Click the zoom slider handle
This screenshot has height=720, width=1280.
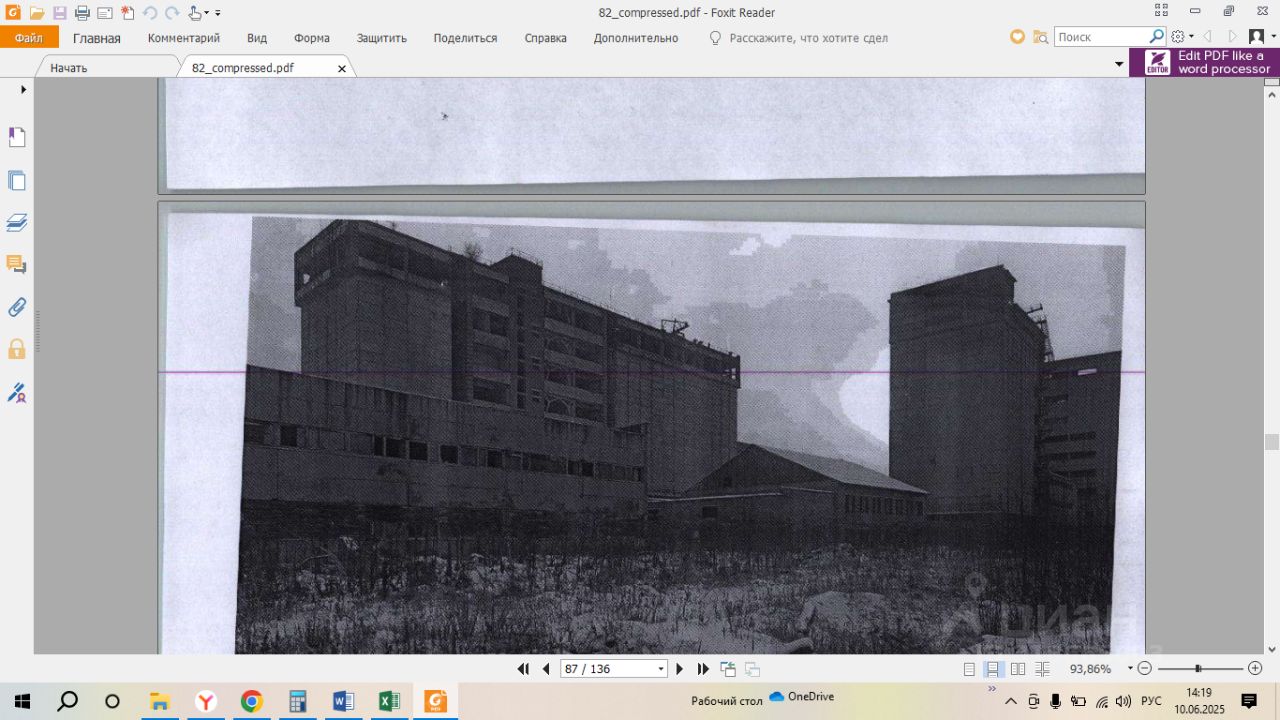click(1198, 669)
